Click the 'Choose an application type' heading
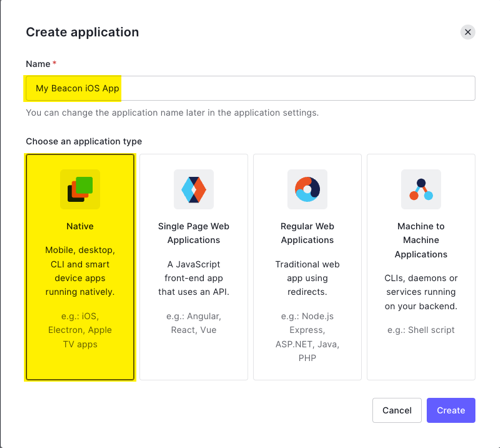Viewport: 500px width, 448px height. 84,141
